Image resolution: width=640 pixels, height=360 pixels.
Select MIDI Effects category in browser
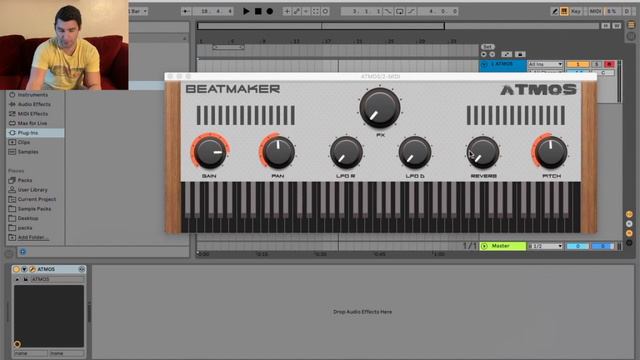click(33, 113)
